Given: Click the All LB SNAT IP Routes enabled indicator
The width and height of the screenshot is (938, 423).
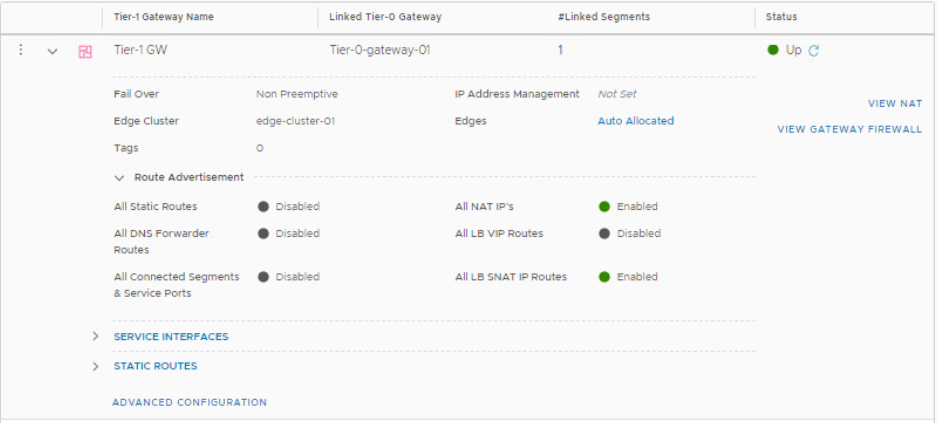Looking at the screenshot, I should coord(604,277).
